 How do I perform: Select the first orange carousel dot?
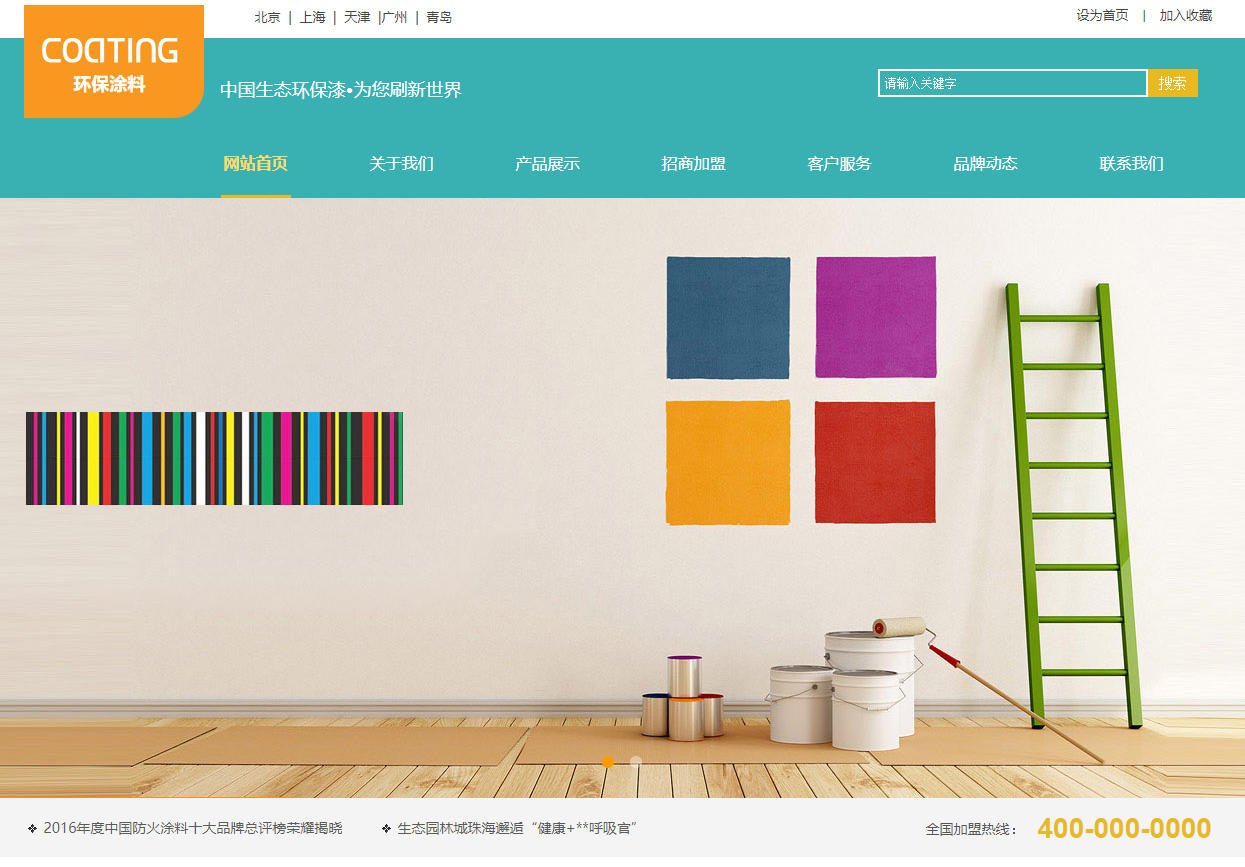pyautogui.click(x=608, y=761)
